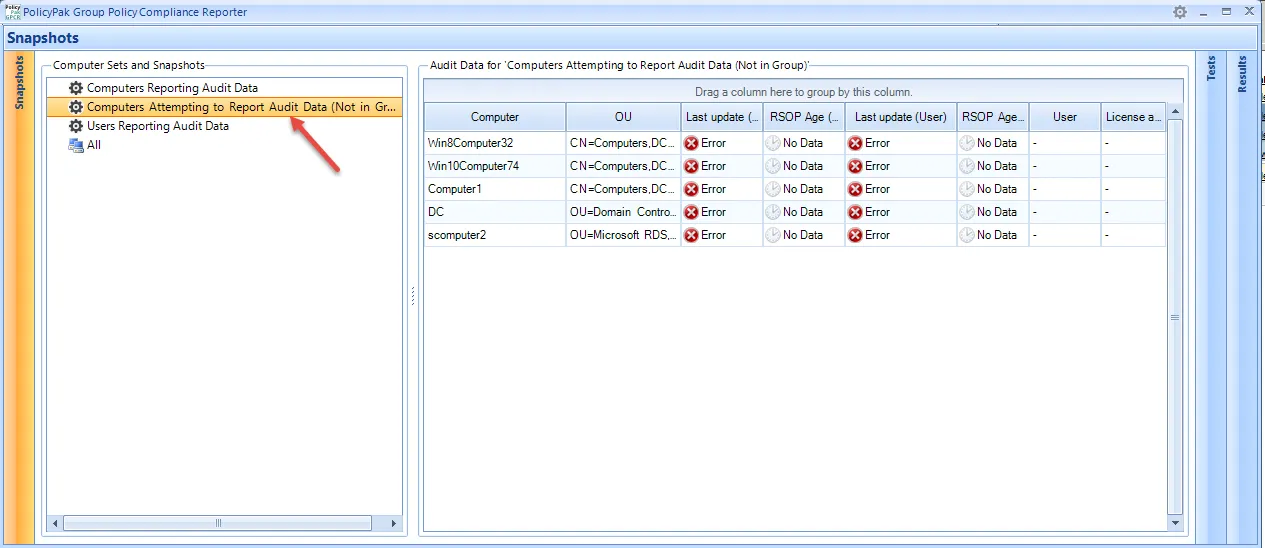Click first RSOP Age clock icon for Computer1

coord(773,189)
